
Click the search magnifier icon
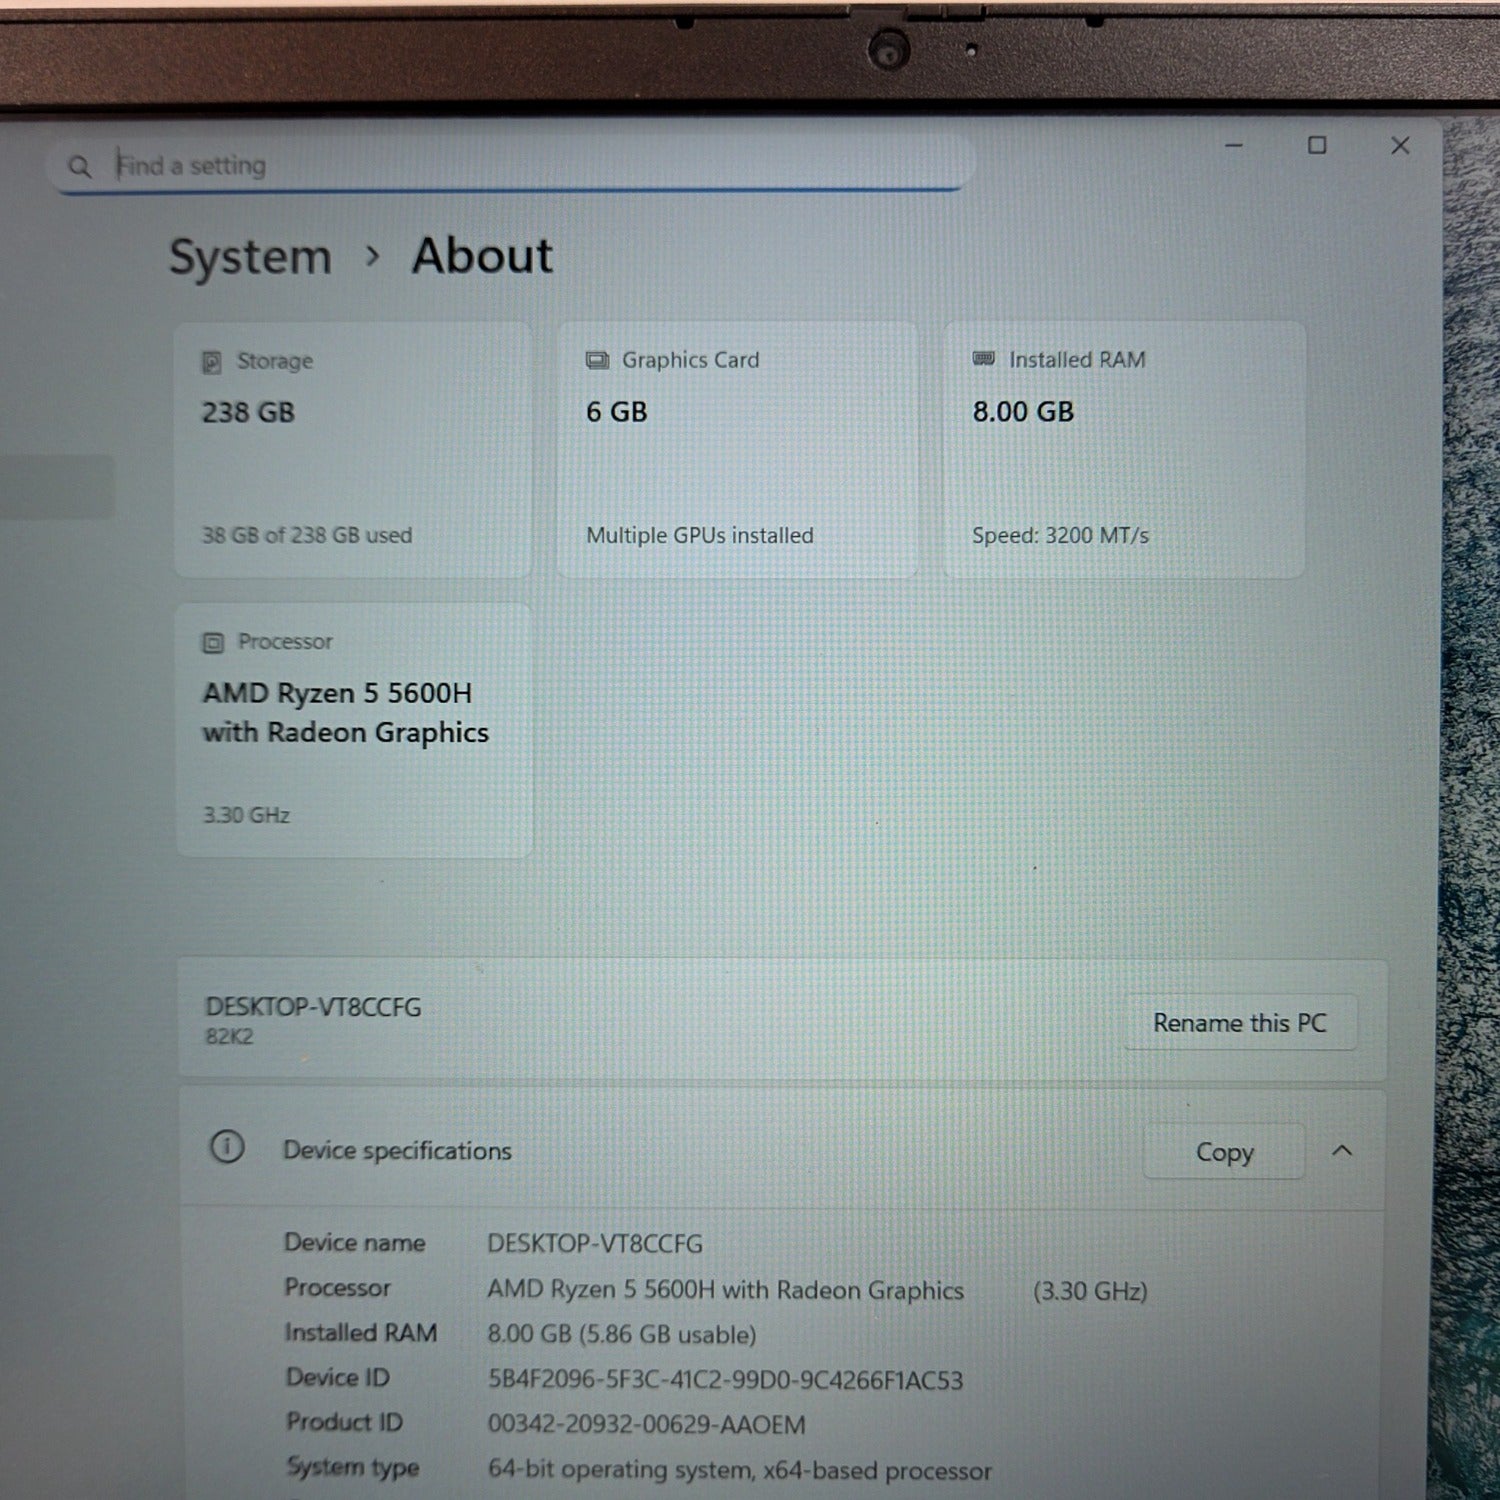tap(80, 166)
